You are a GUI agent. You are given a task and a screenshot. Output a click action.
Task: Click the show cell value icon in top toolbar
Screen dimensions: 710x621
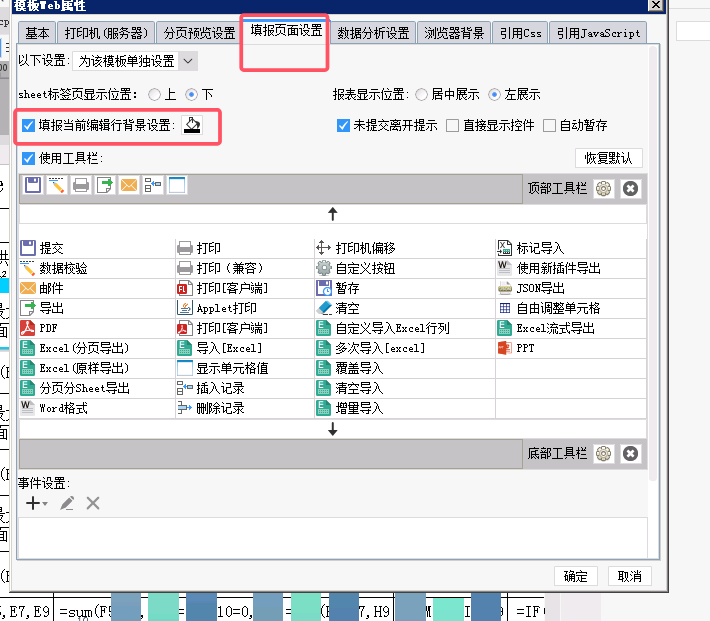point(177,185)
